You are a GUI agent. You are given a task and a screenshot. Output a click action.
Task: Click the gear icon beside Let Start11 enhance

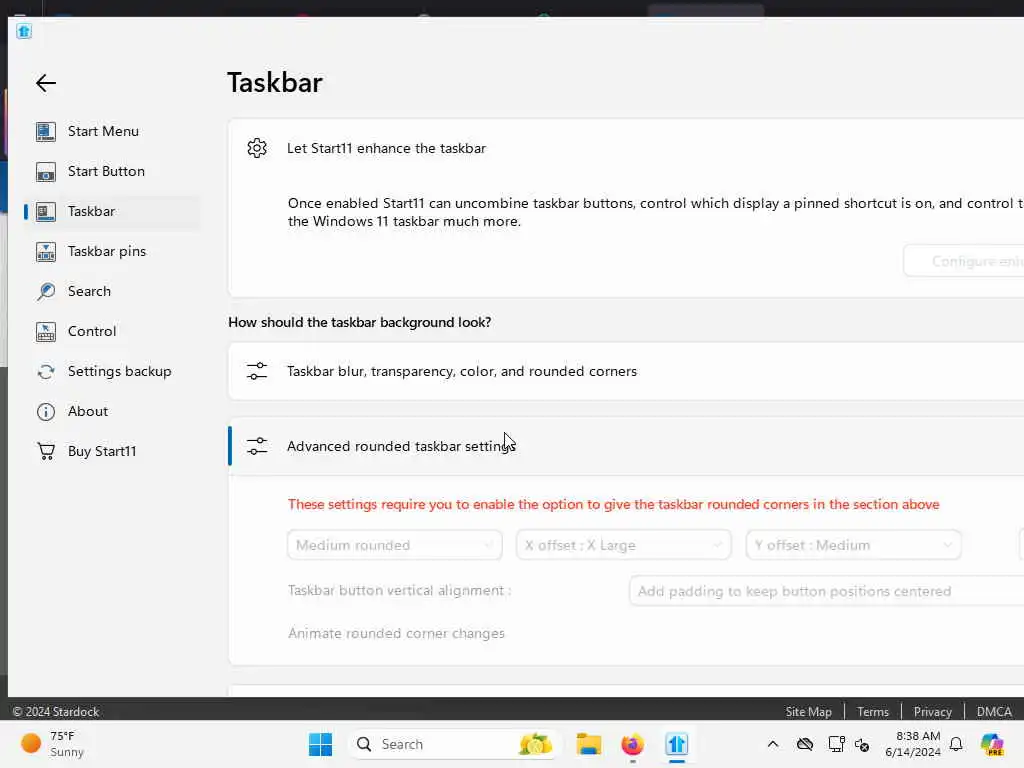click(x=257, y=148)
